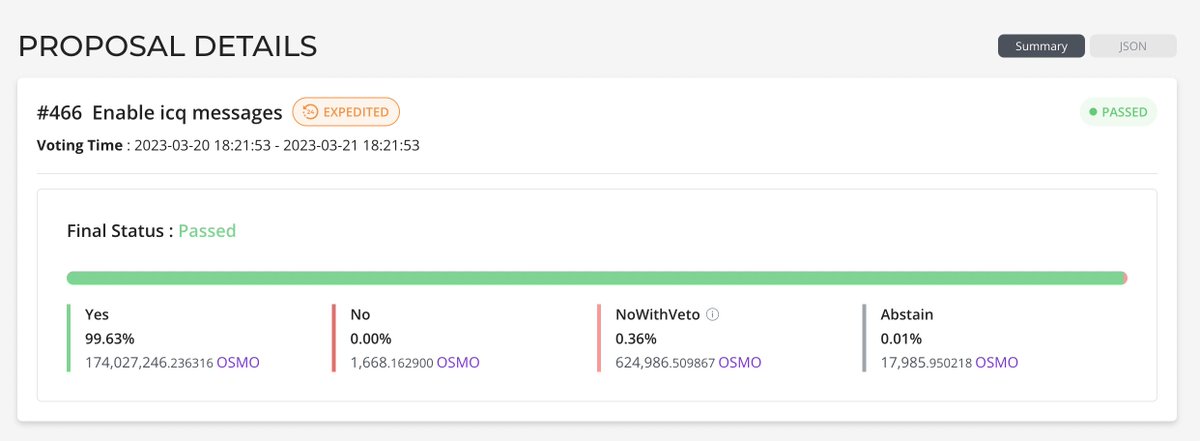
Task: Click the clock icon in the Expedited badge
Action: coord(310,112)
